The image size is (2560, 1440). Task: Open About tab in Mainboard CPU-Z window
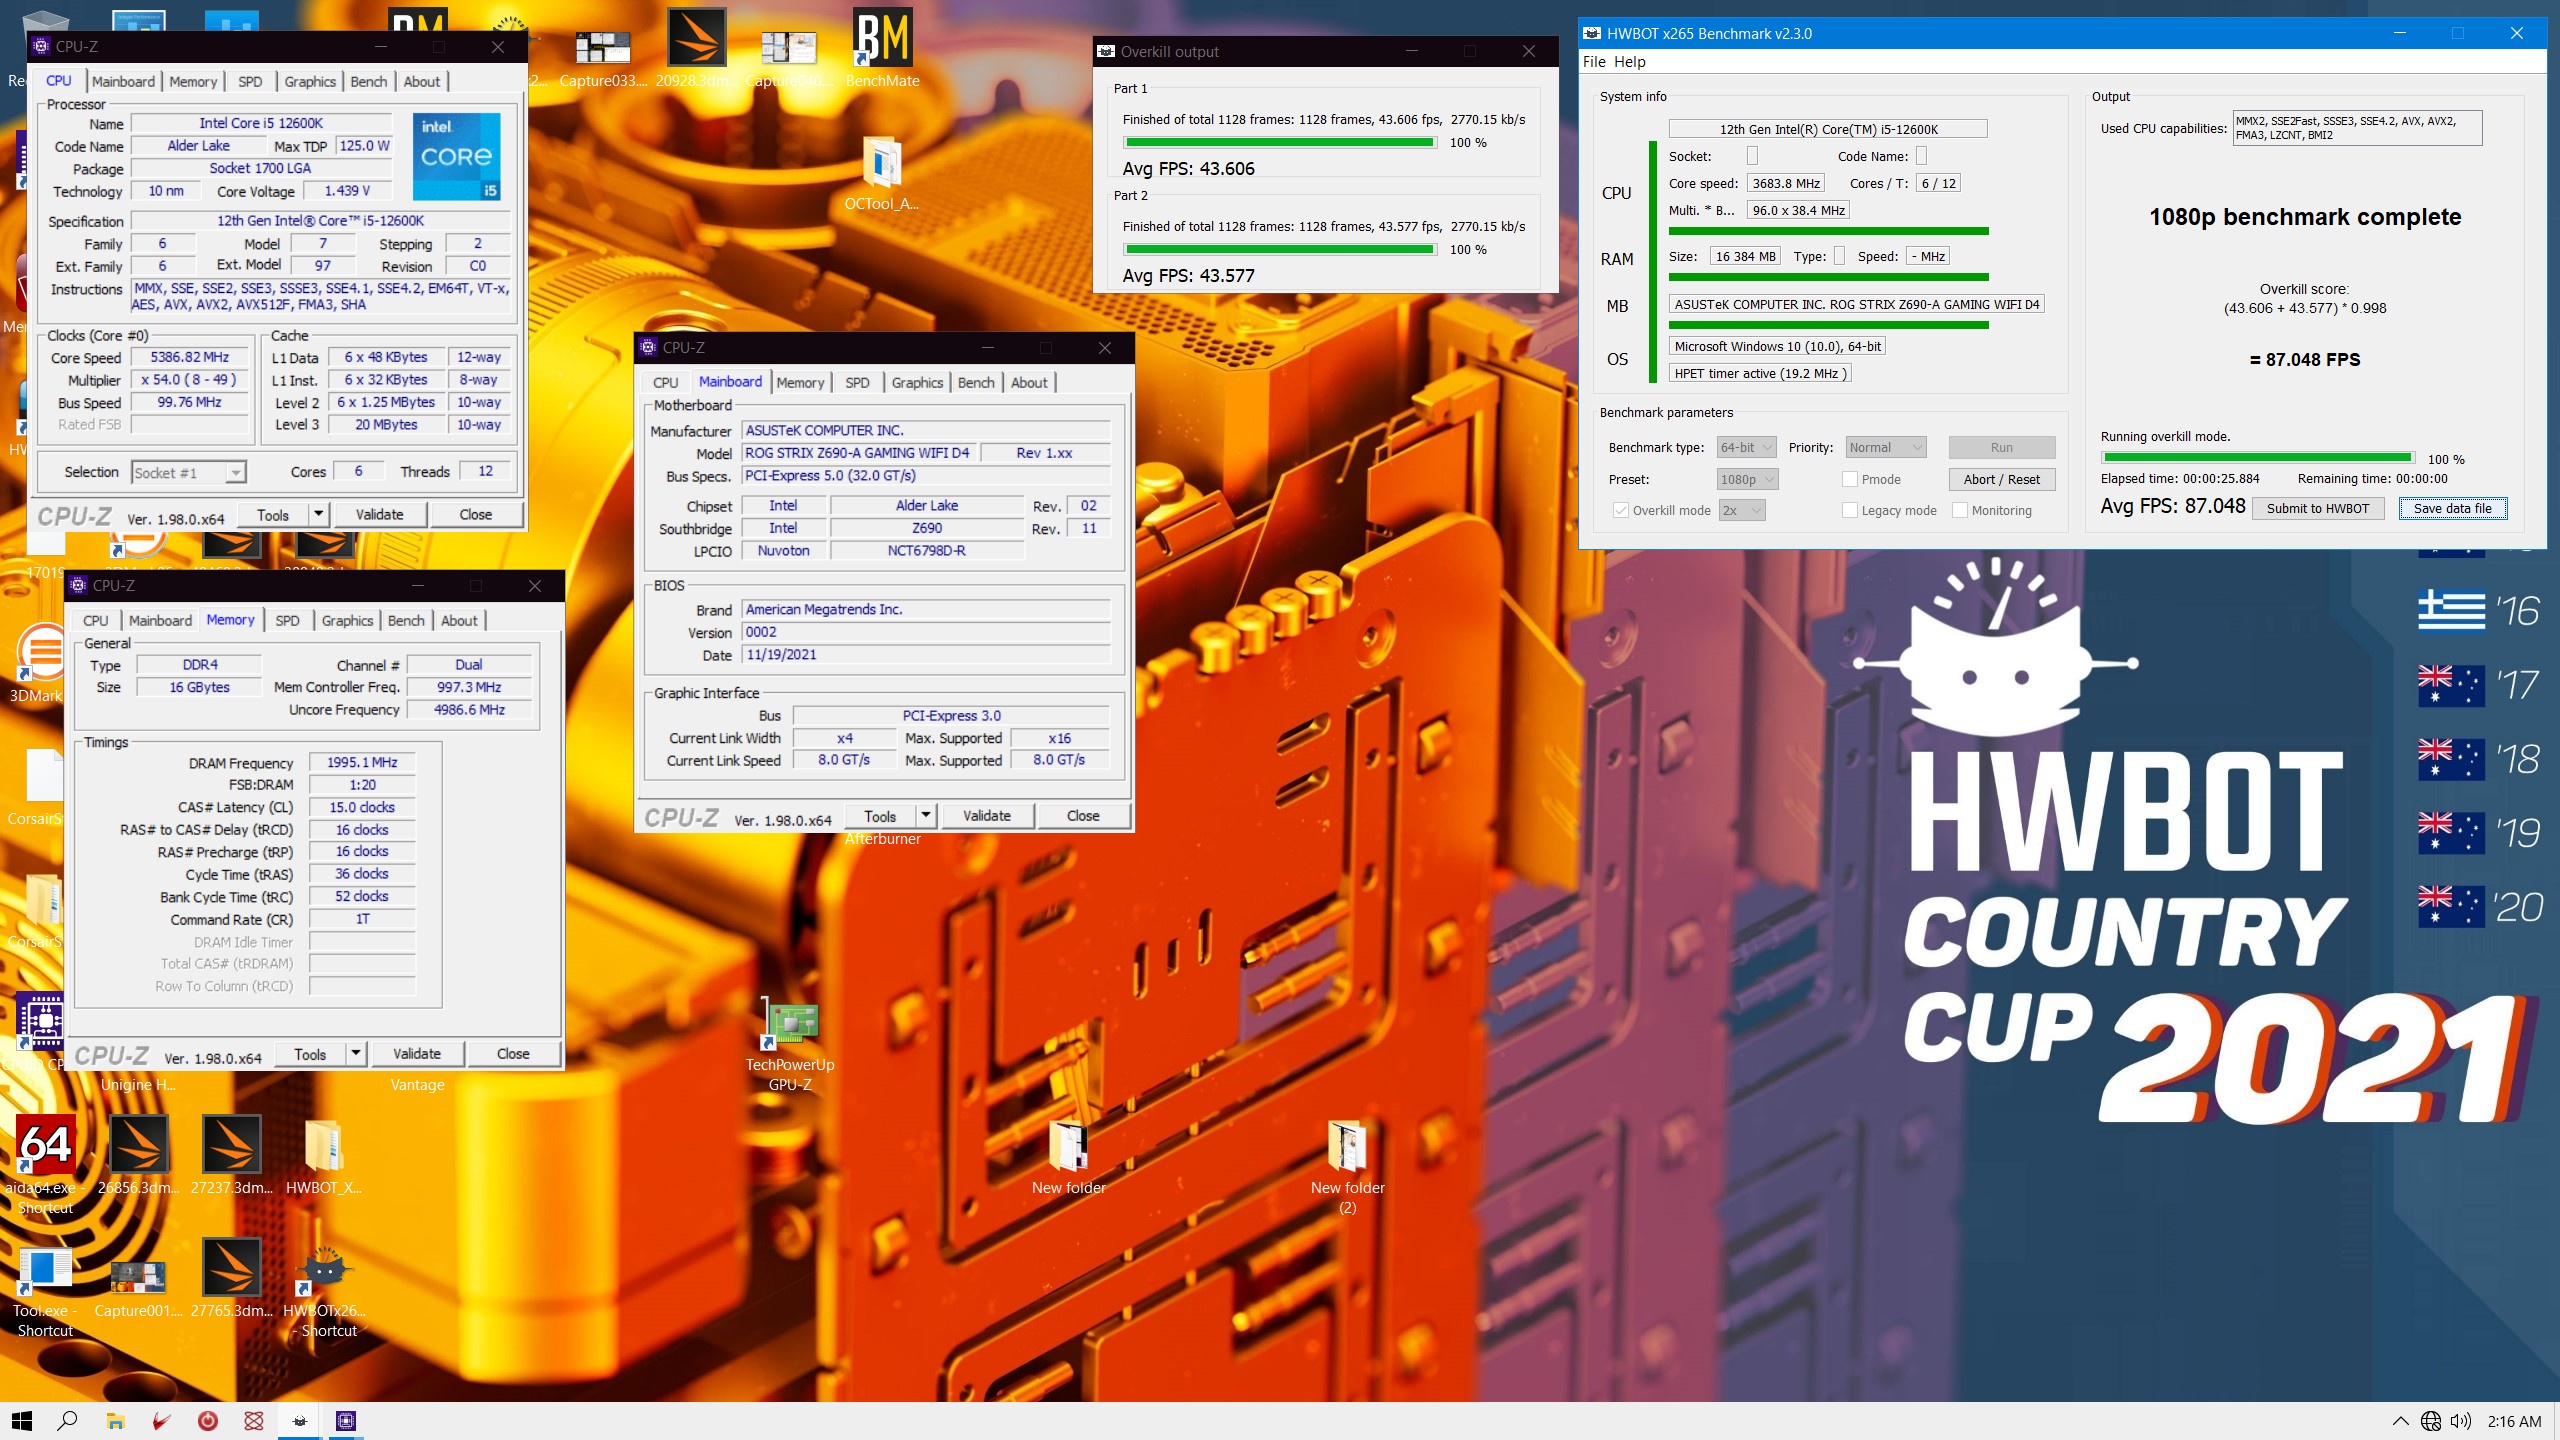[1029, 382]
